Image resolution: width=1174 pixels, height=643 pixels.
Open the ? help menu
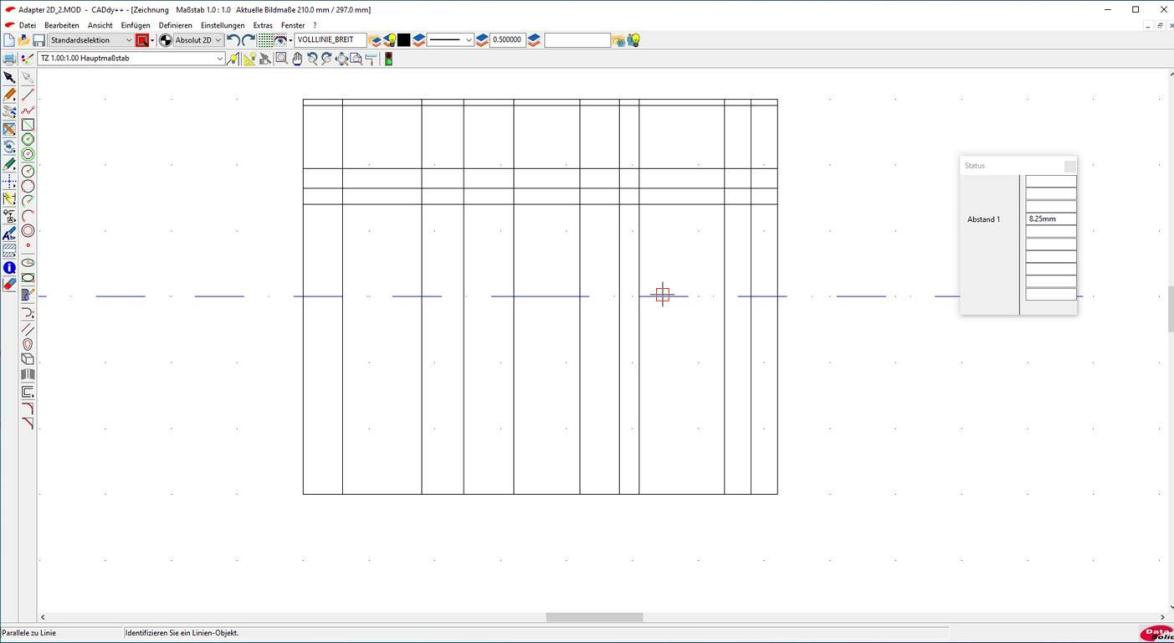click(314, 25)
